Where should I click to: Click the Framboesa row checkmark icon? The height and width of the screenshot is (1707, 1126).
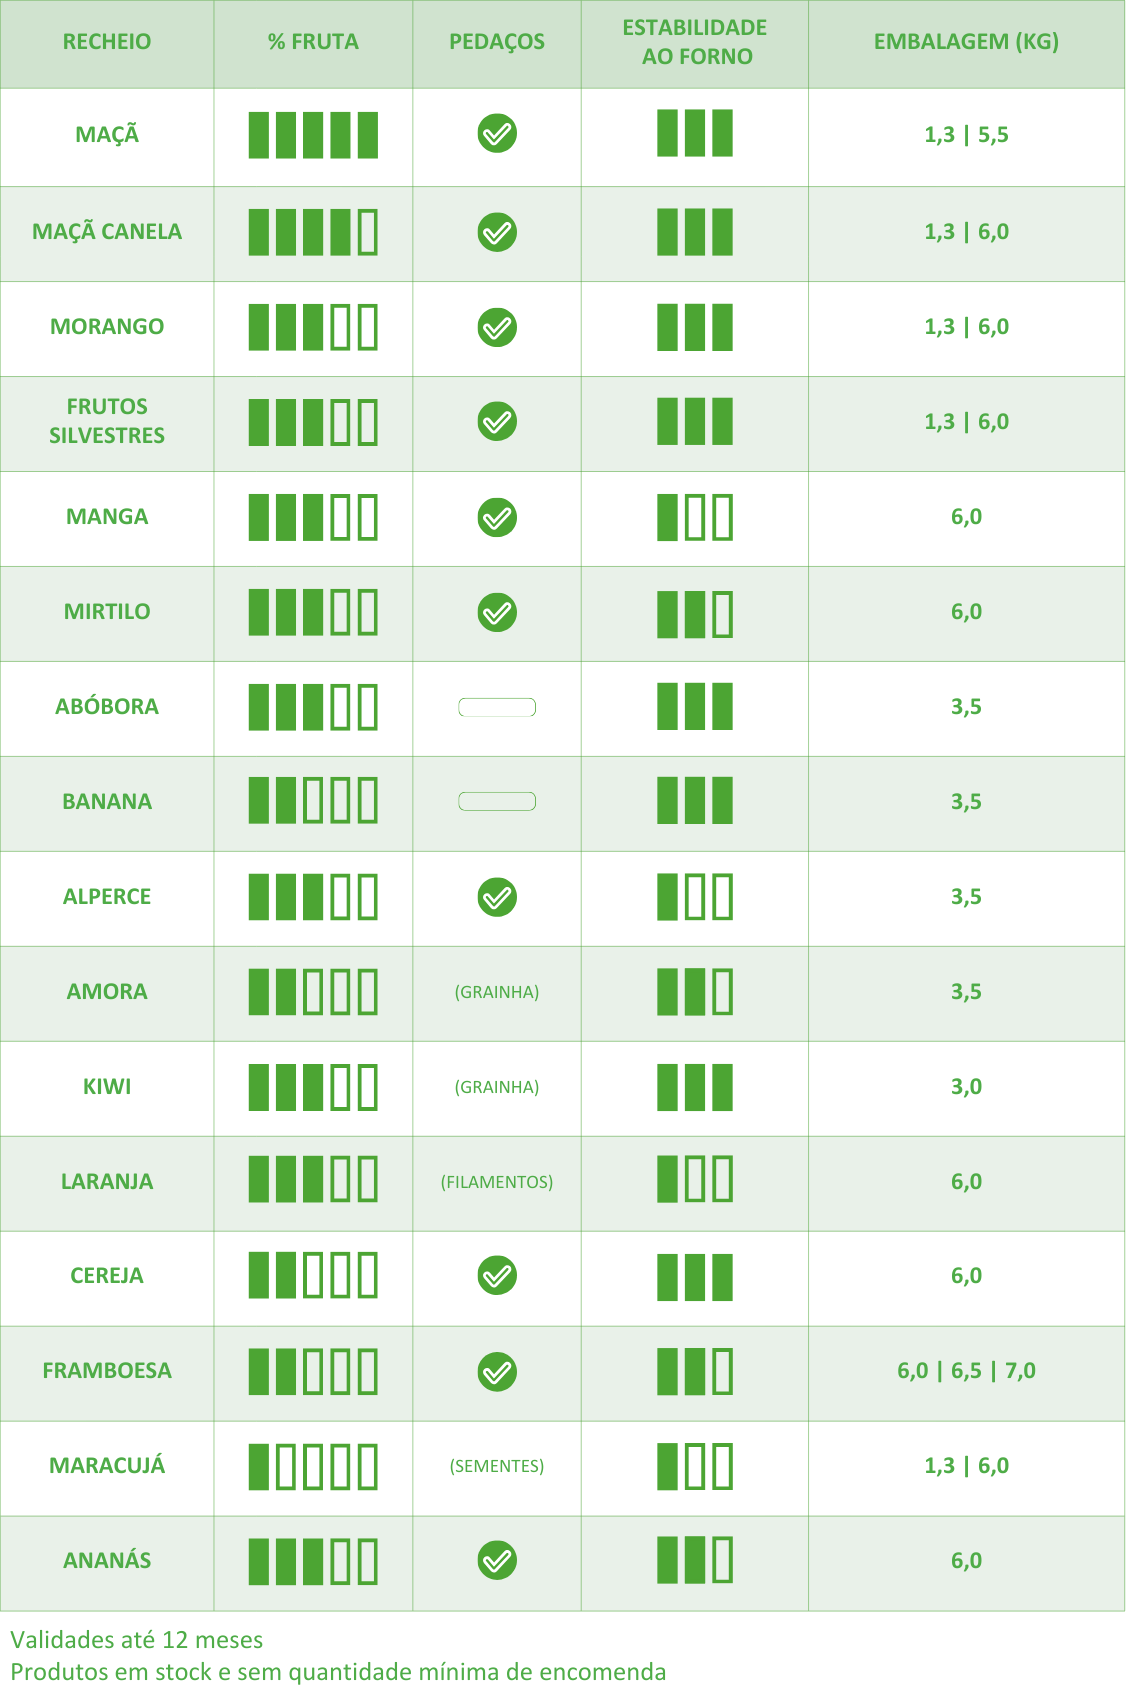[497, 1372]
